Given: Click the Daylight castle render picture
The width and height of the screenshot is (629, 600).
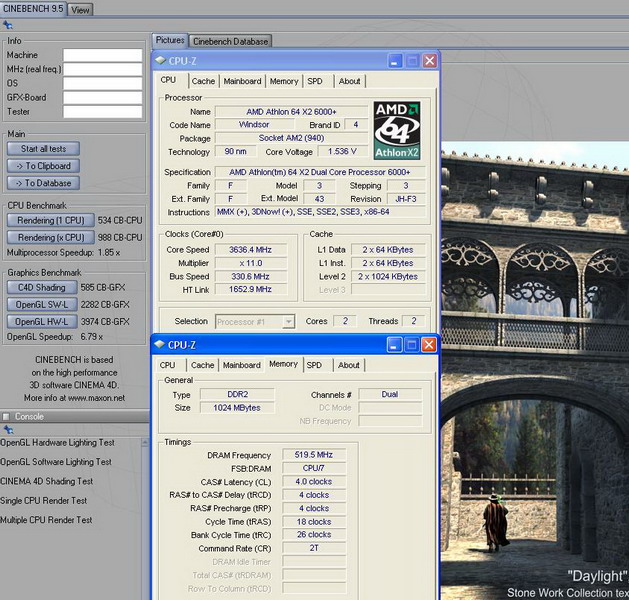Looking at the screenshot, I should pos(535,371).
